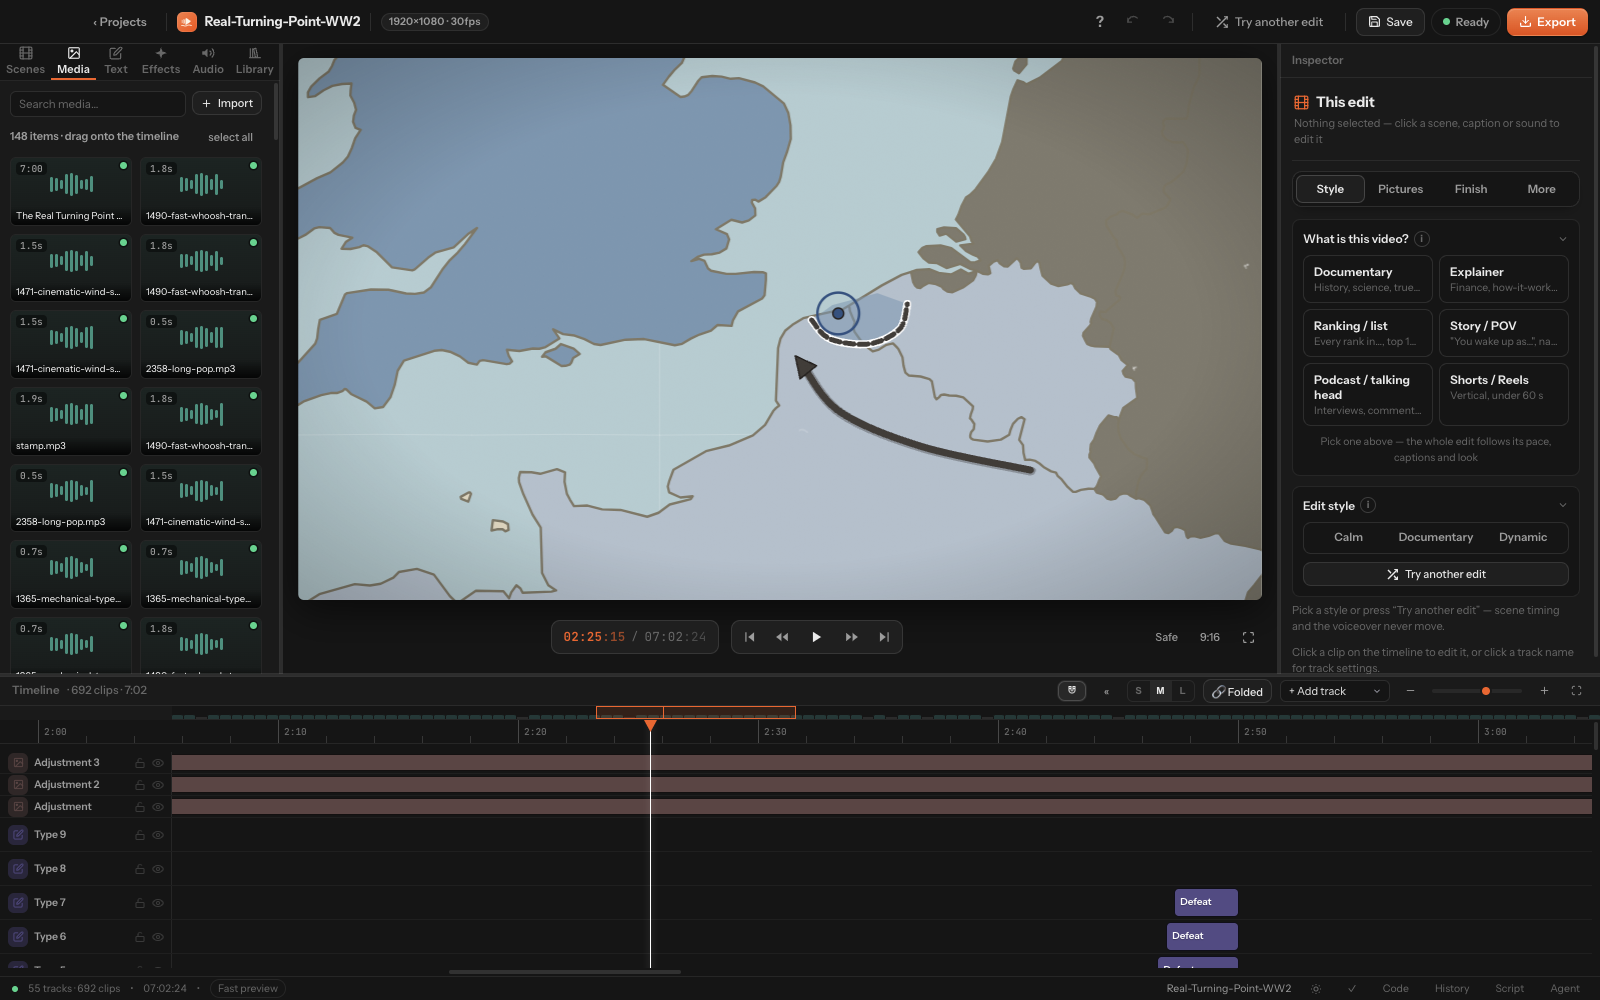Click select all media link
The image size is (1600, 1000).
[230, 137]
